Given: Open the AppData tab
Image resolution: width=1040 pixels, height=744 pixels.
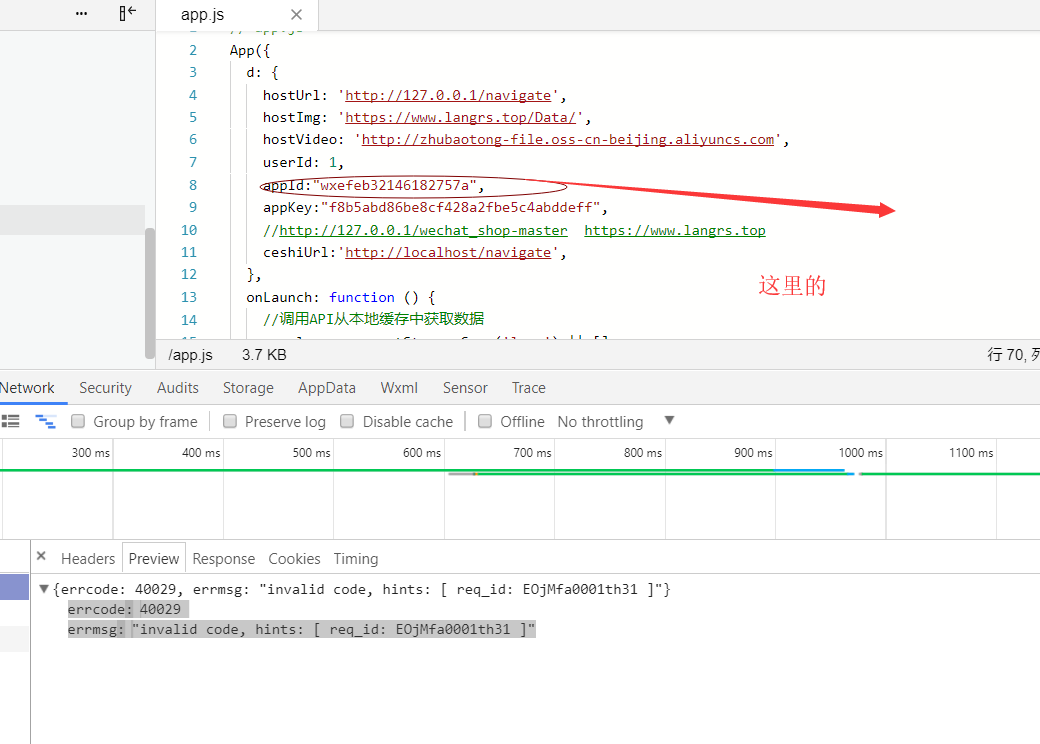Looking at the screenshot, I should coord(327,388).
